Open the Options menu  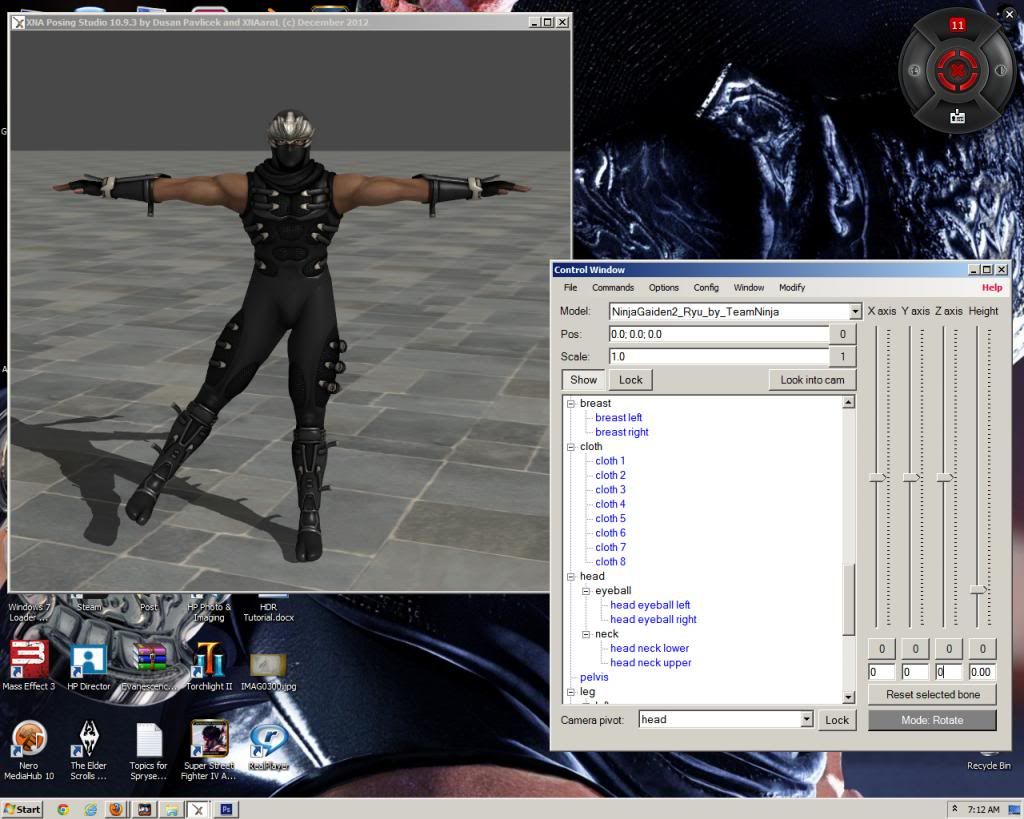pos(664,287)
